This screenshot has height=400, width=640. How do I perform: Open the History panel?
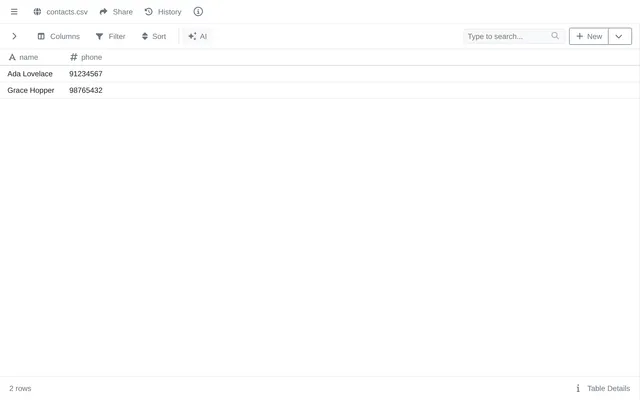click(163, 12)
